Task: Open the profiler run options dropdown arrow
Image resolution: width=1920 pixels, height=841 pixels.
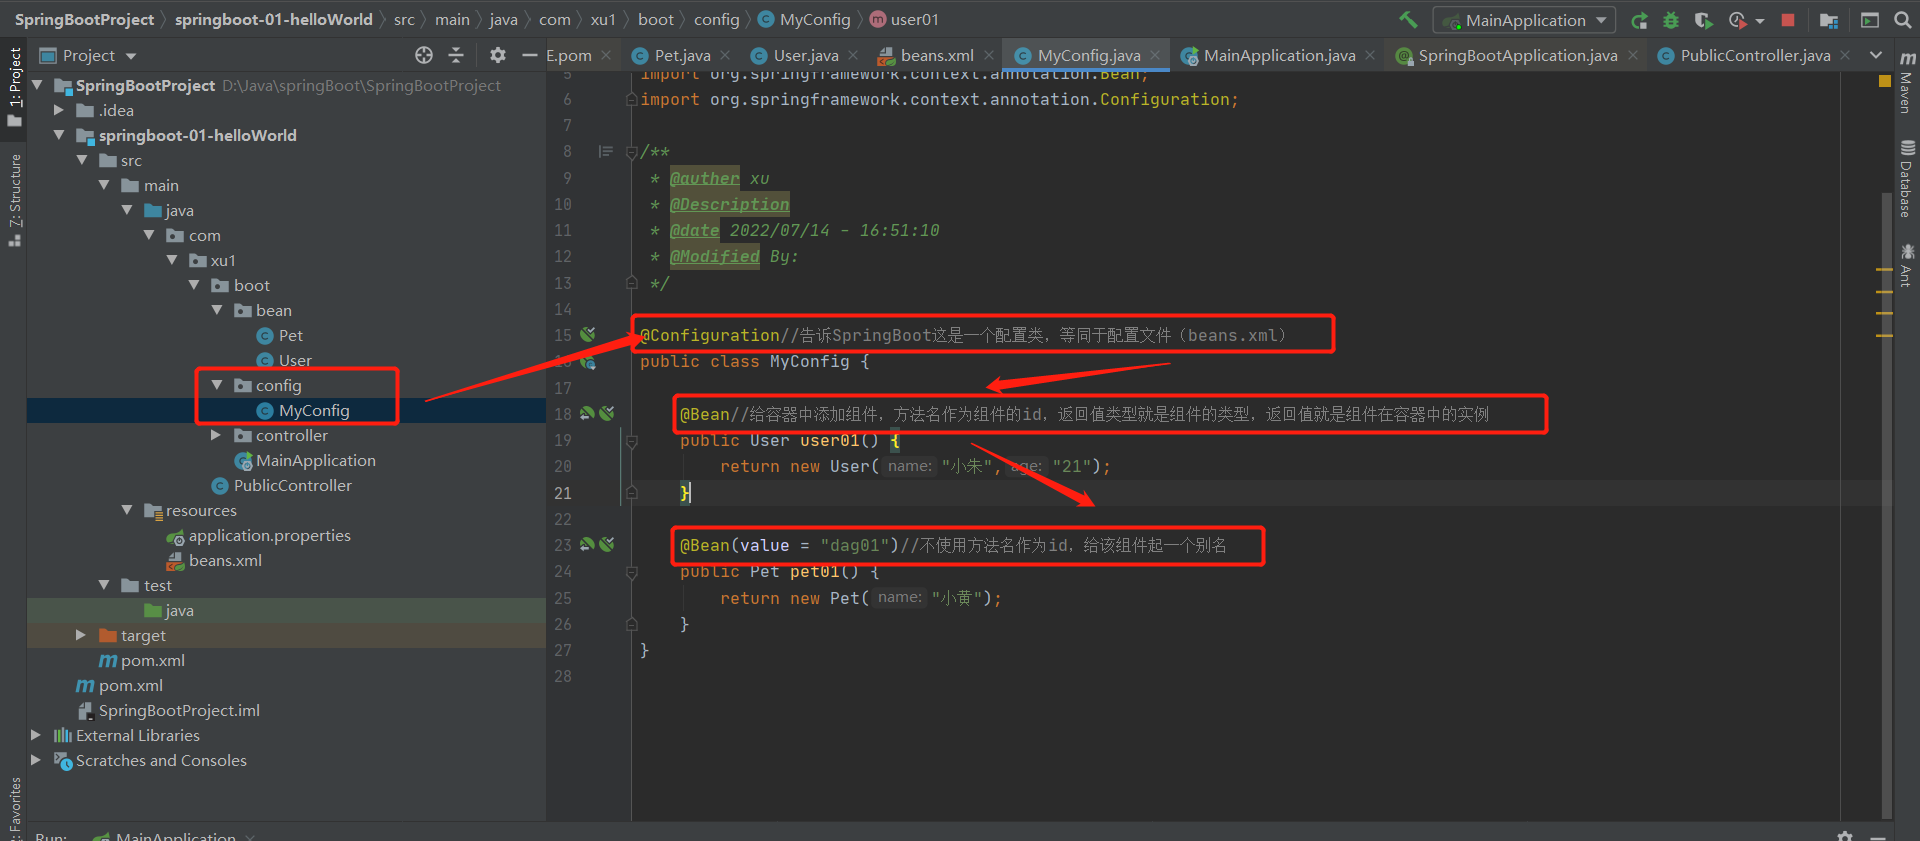Action: point(1760,21)
